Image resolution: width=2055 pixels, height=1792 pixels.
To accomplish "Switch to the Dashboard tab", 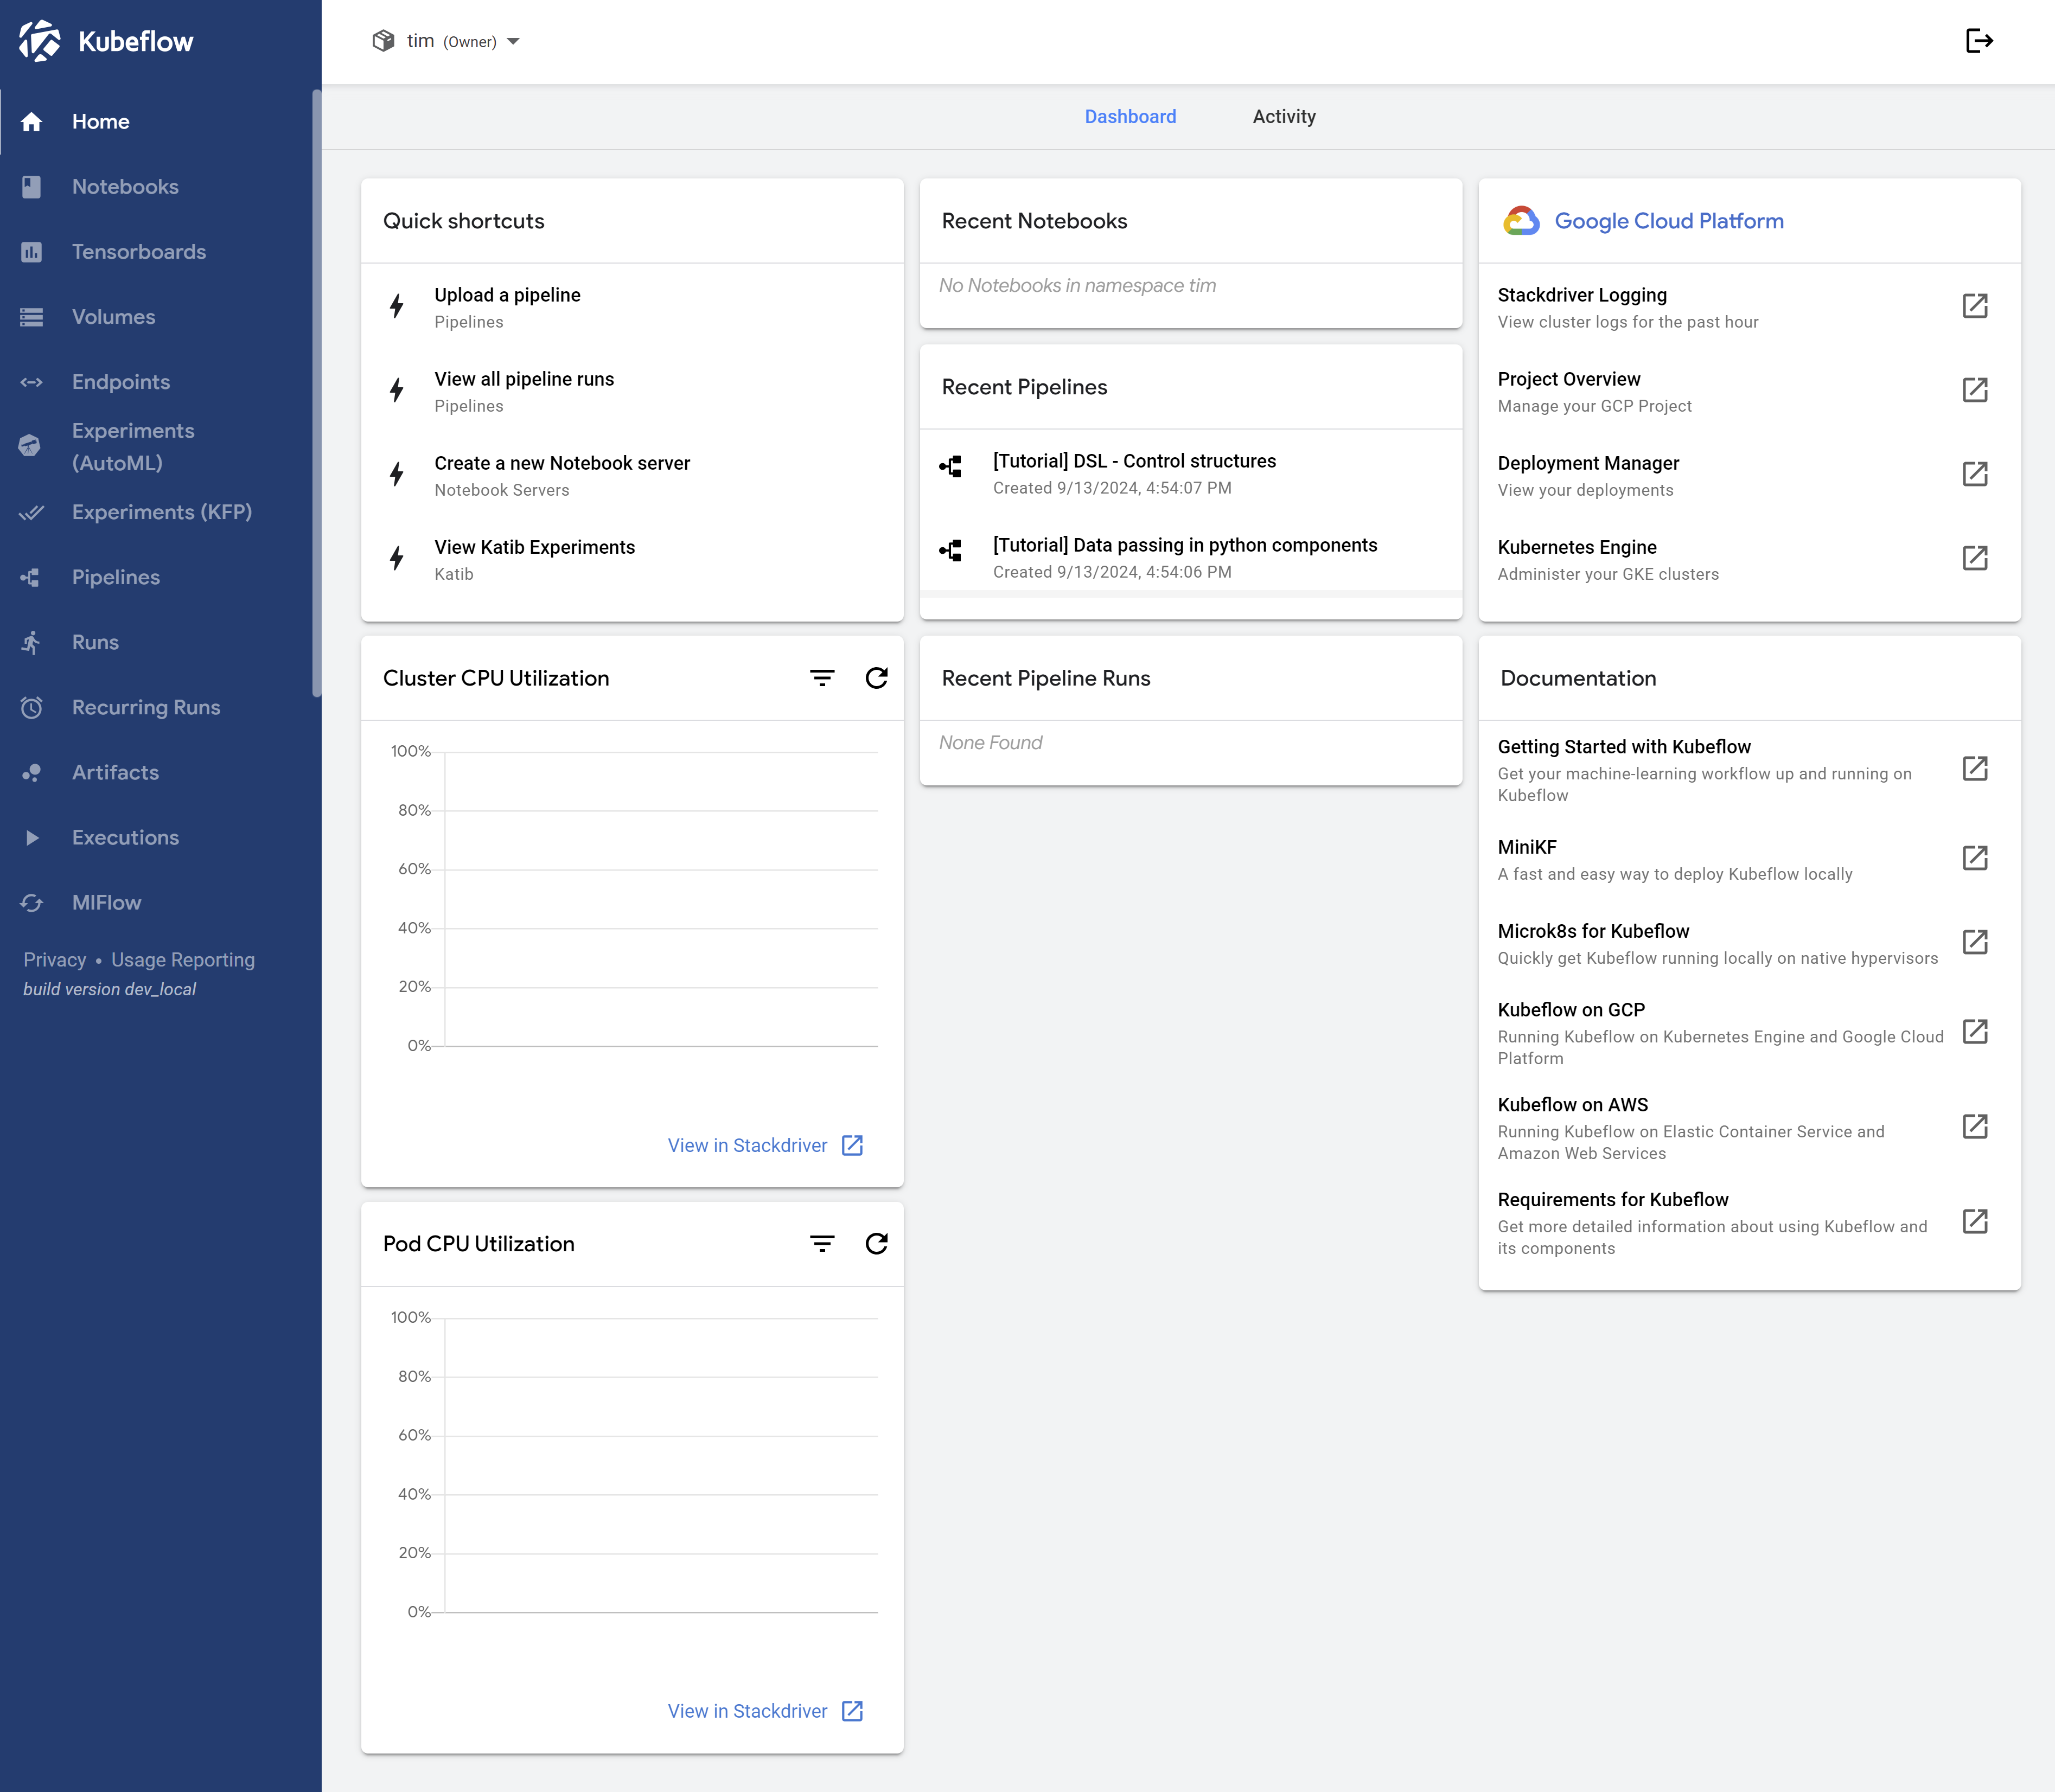I will (x=1130, y=117).
